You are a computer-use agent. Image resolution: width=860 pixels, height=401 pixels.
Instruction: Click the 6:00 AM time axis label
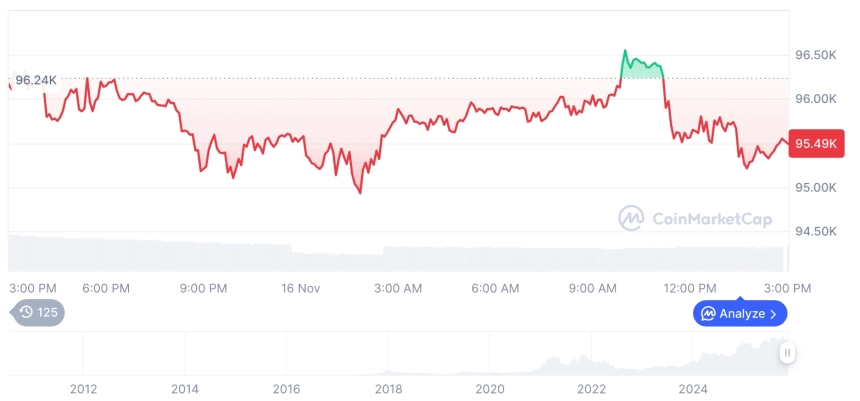pos(494,288)
